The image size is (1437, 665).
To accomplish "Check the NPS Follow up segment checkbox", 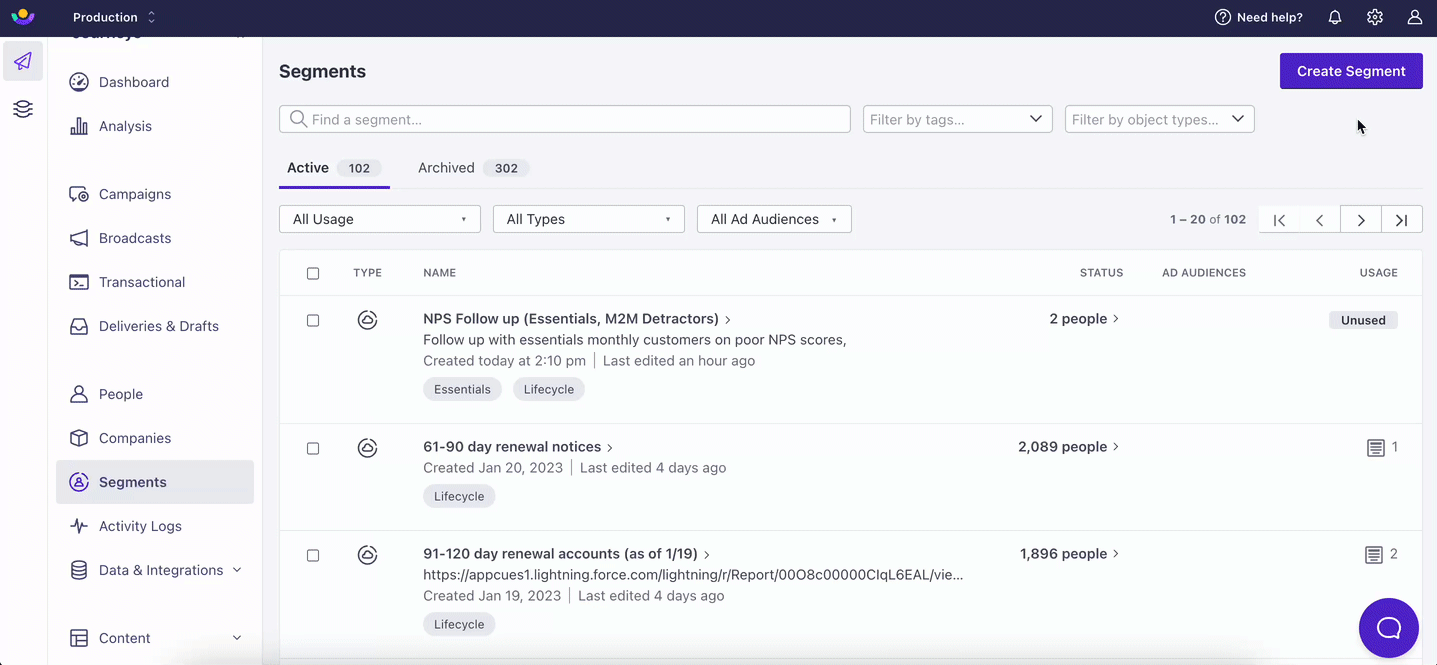I will click(x=313, y=320).
